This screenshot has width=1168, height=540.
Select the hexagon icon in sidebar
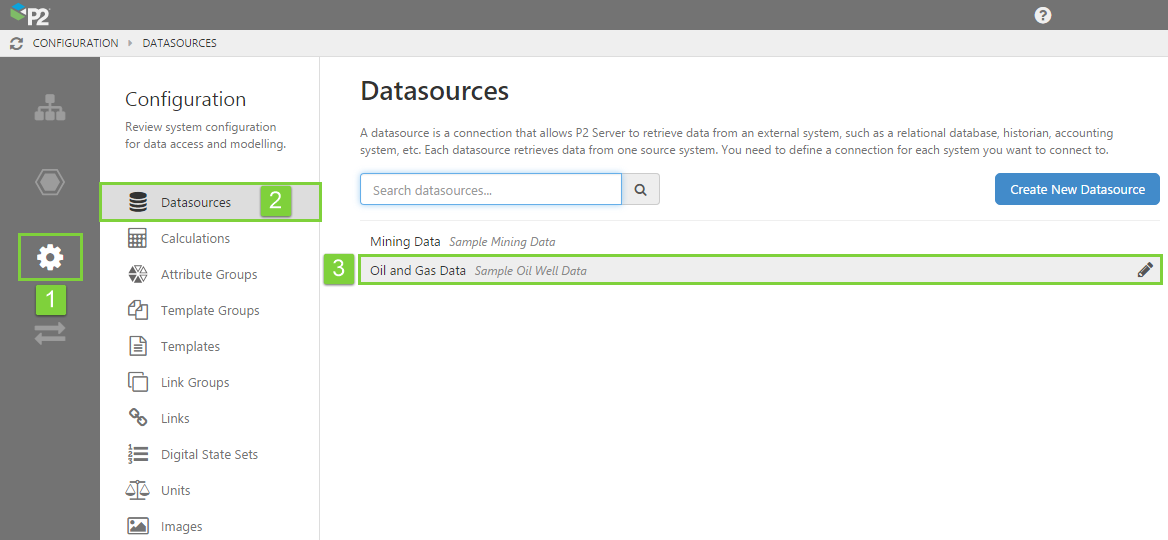50,182
